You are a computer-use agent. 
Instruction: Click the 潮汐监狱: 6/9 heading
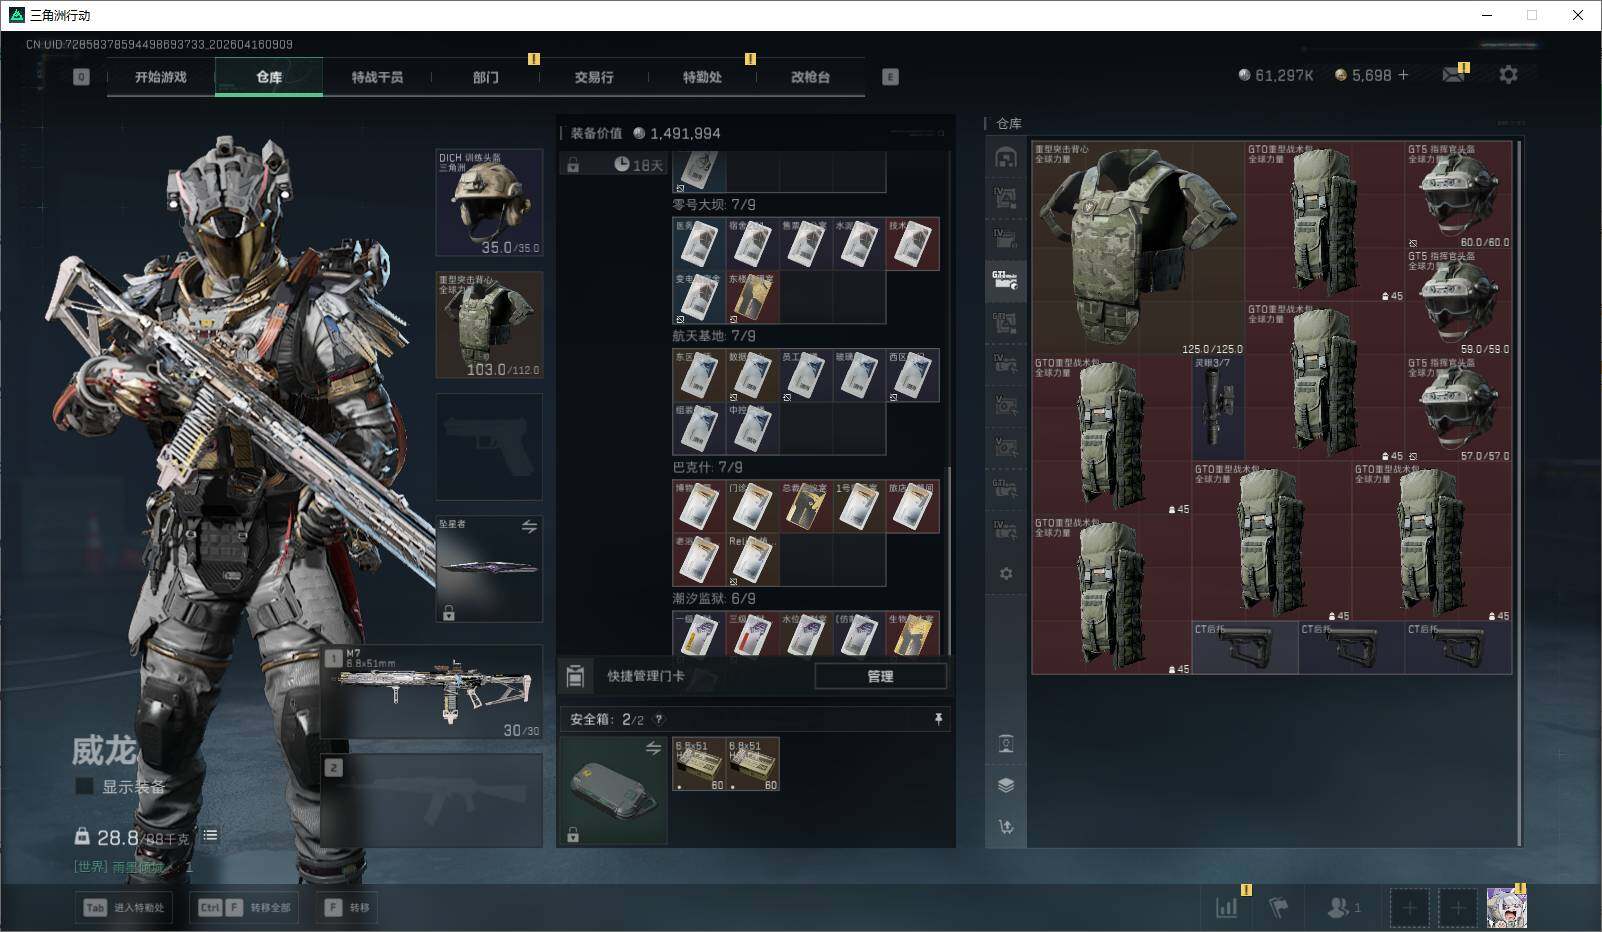[x=714, y=598]
